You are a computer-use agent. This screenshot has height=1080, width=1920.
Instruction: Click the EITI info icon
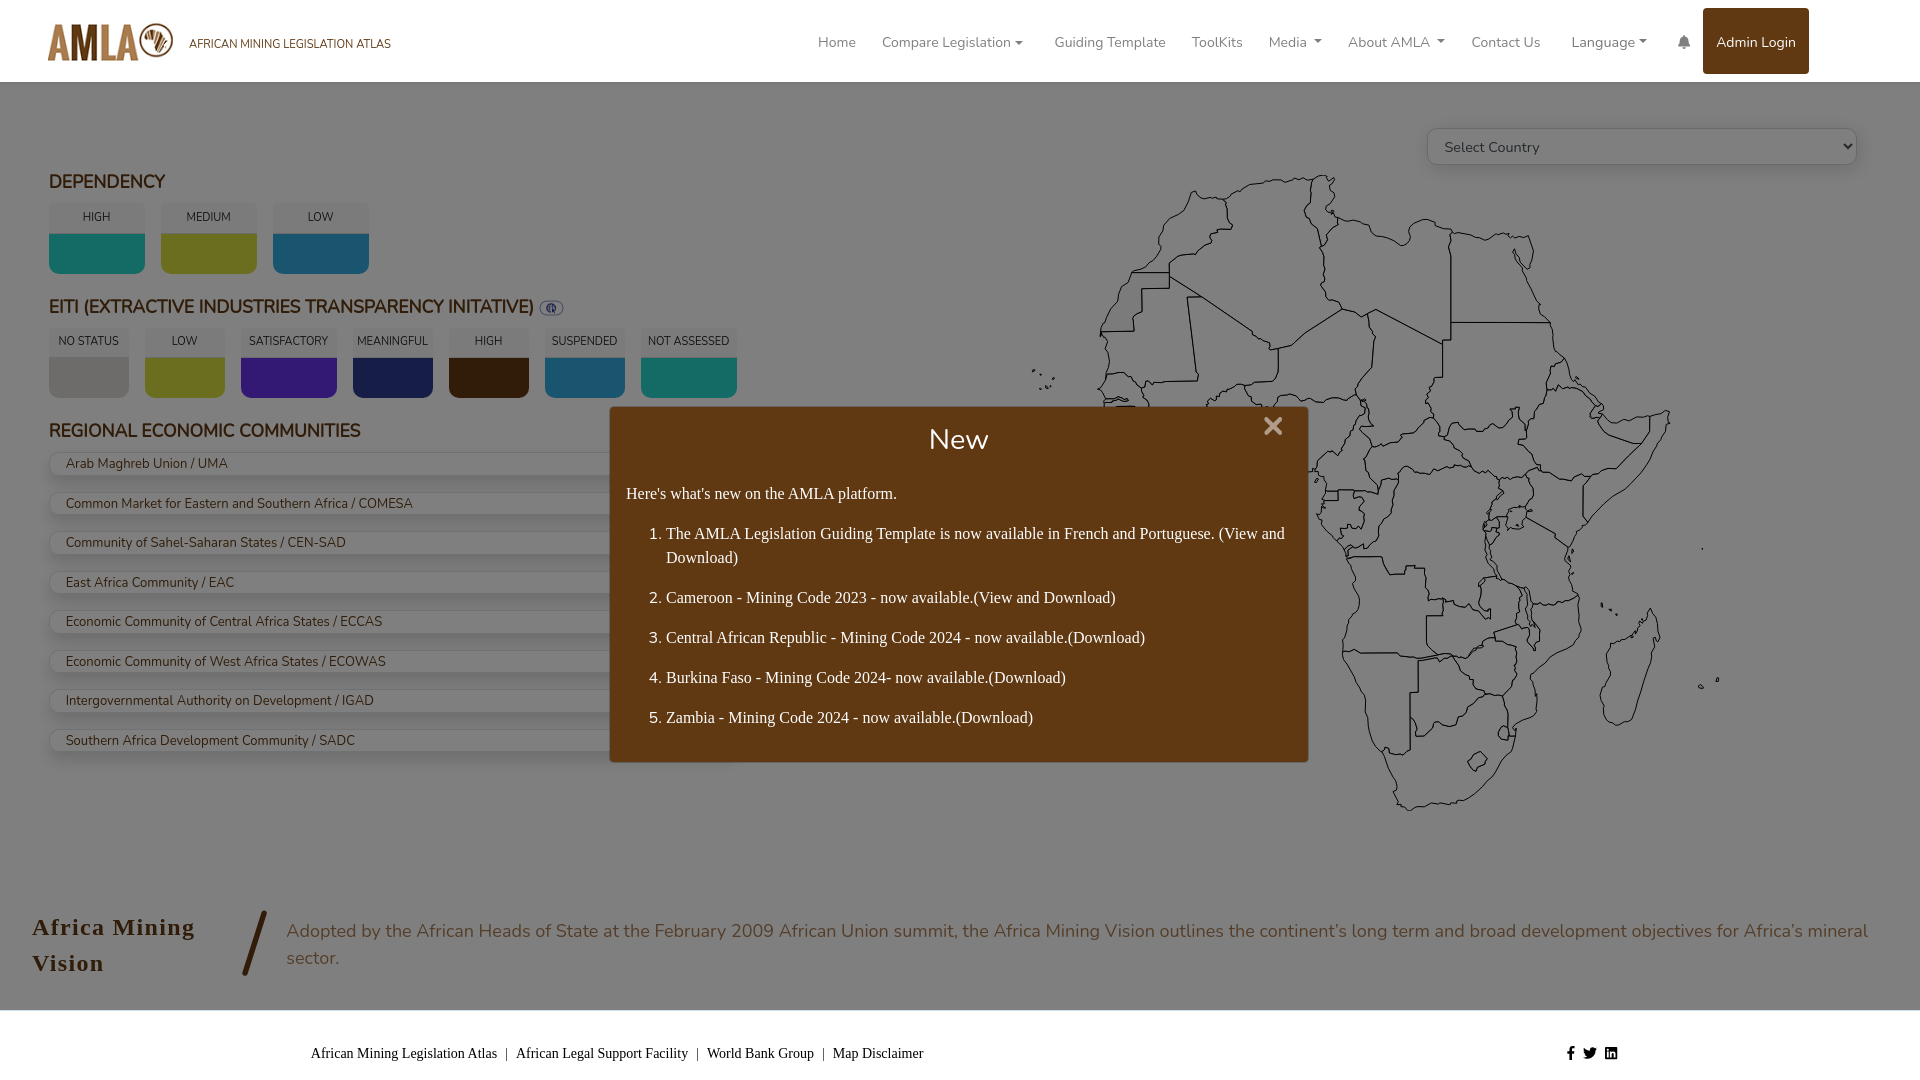coord(551,308)
